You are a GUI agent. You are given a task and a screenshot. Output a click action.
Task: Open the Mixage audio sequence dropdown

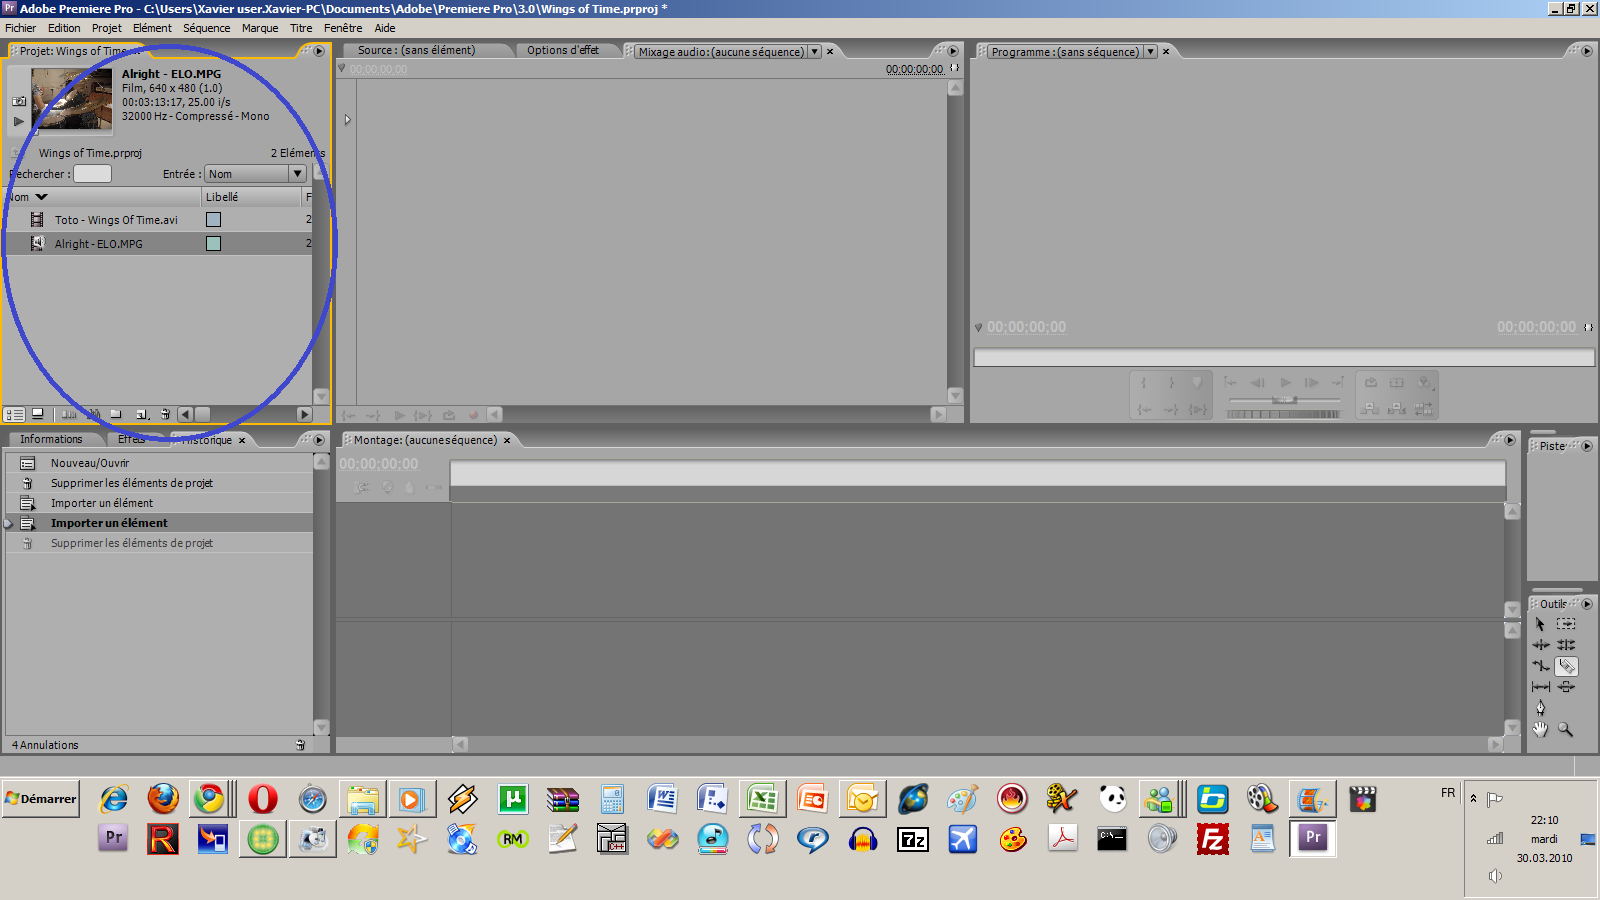click(x=815, y=52)
